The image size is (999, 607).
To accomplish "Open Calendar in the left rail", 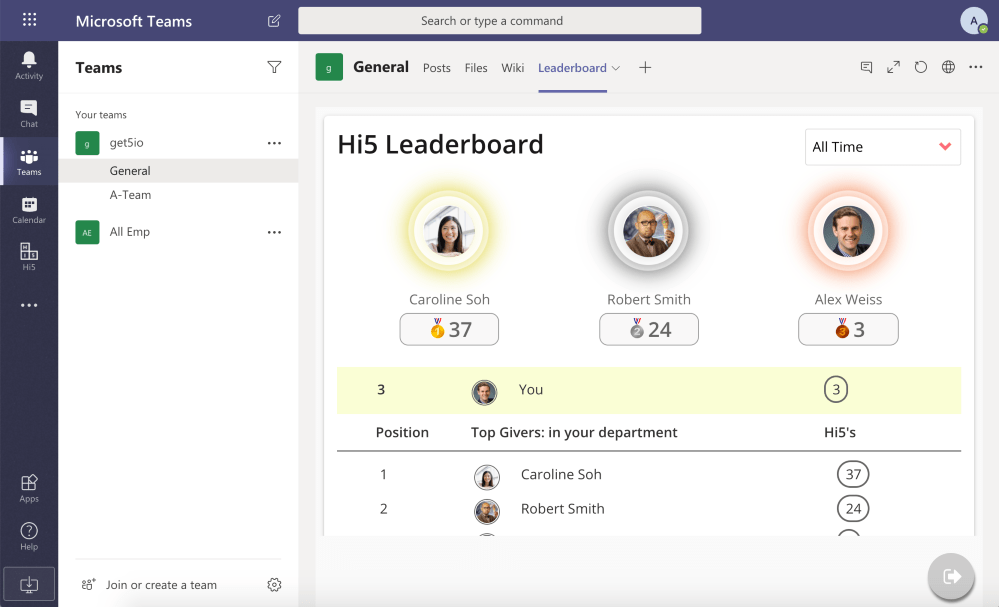I will pos(29,210).
